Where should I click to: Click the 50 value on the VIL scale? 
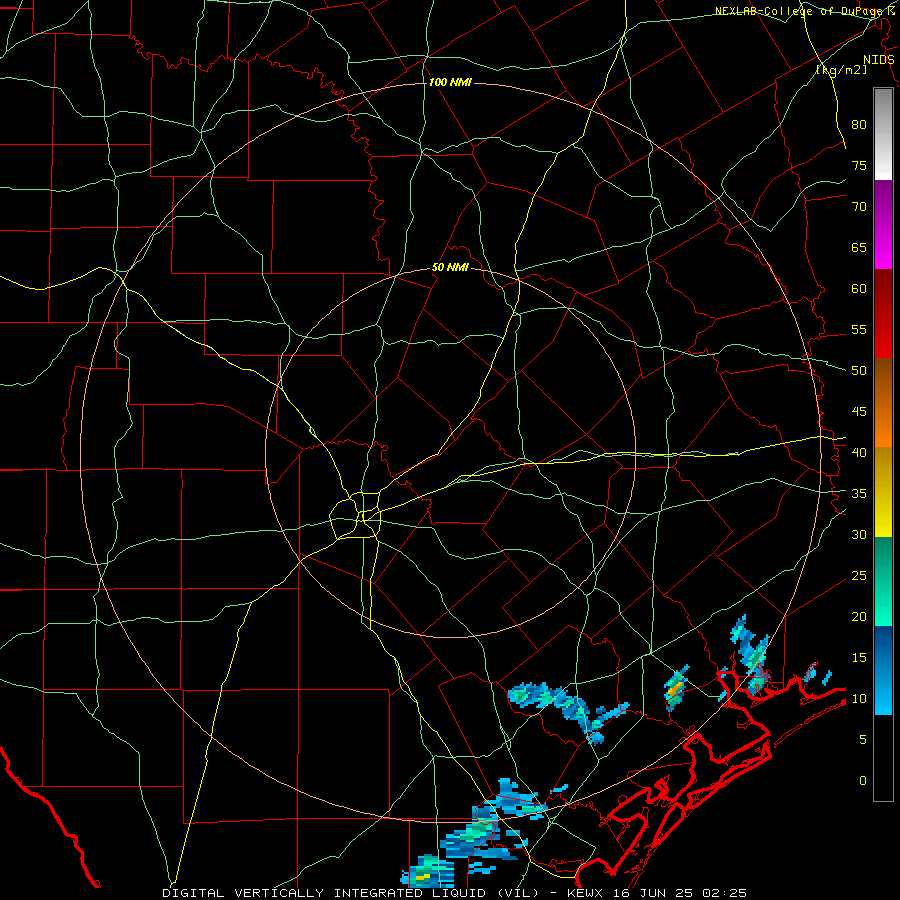pyautogui.click(x=859, y=371)
